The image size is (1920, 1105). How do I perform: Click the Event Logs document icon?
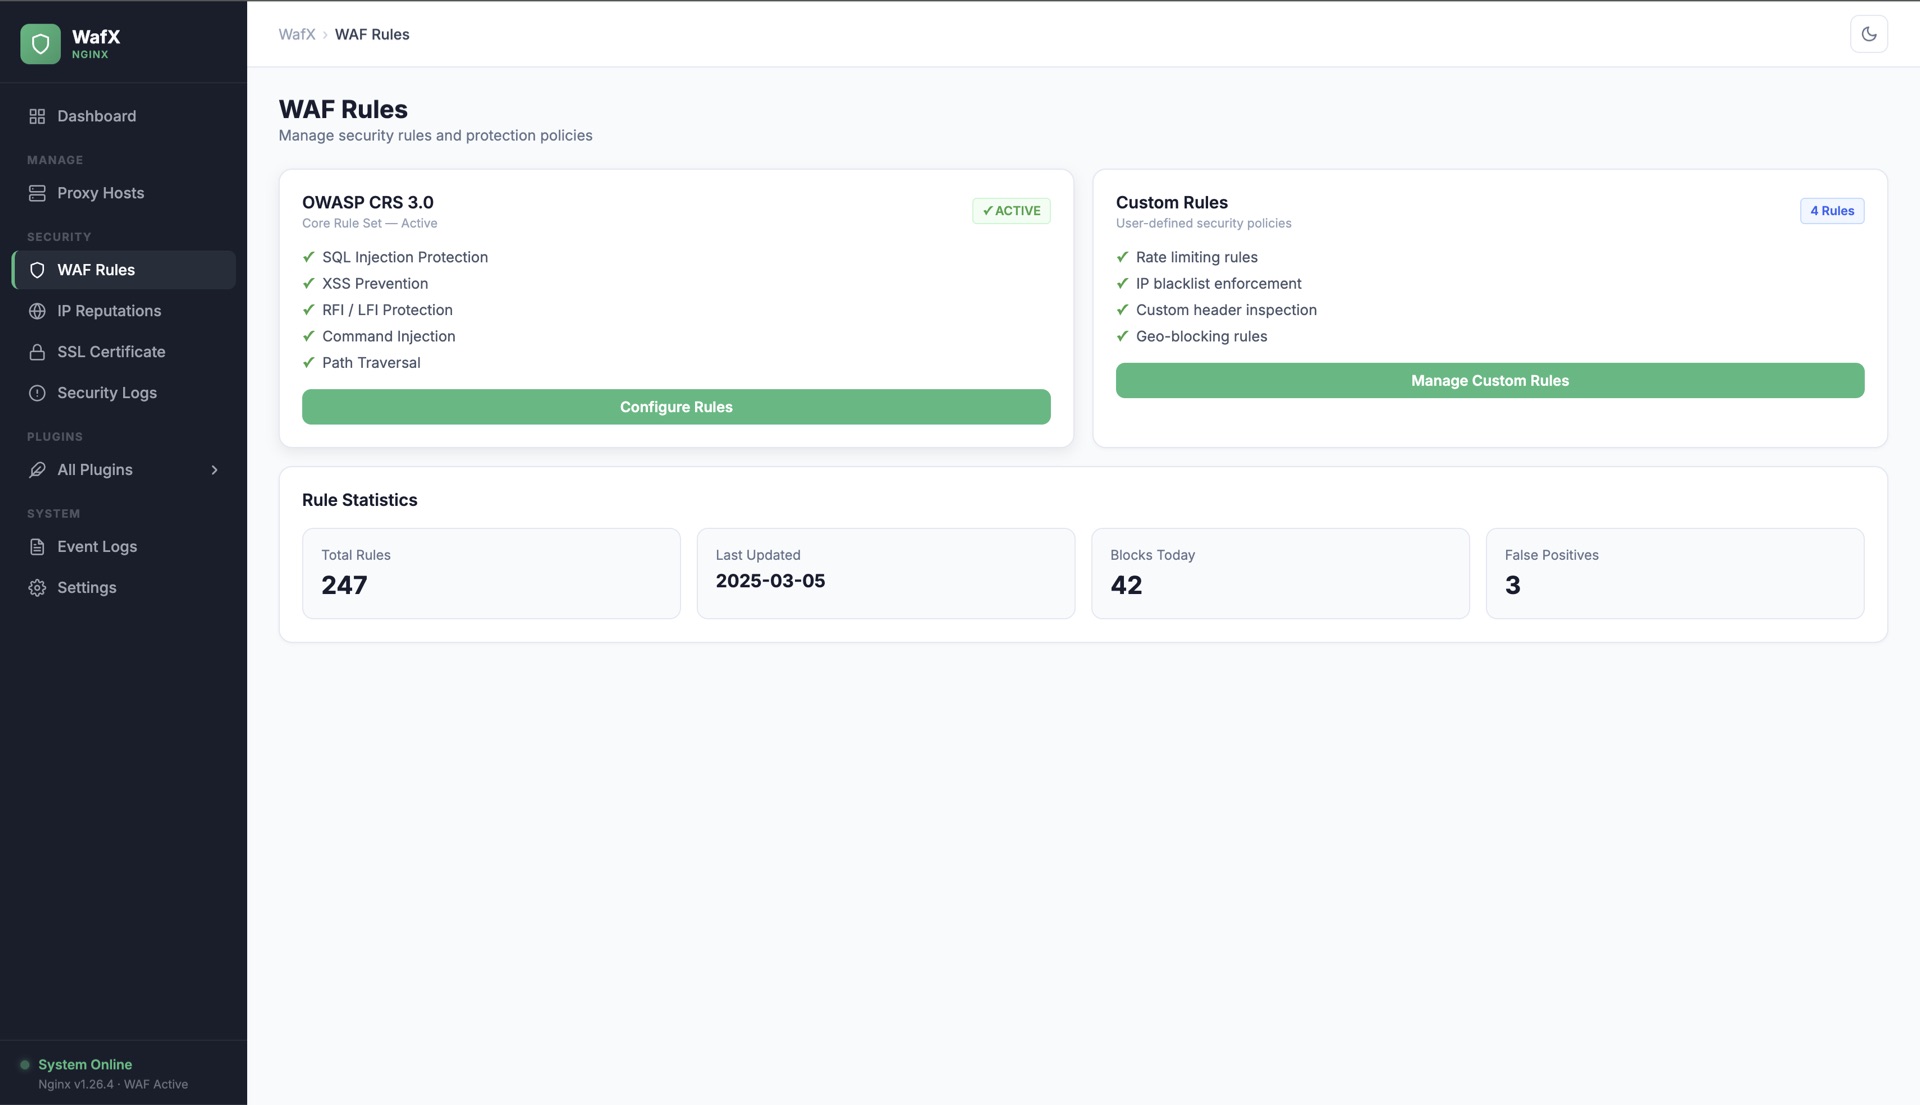37,547
